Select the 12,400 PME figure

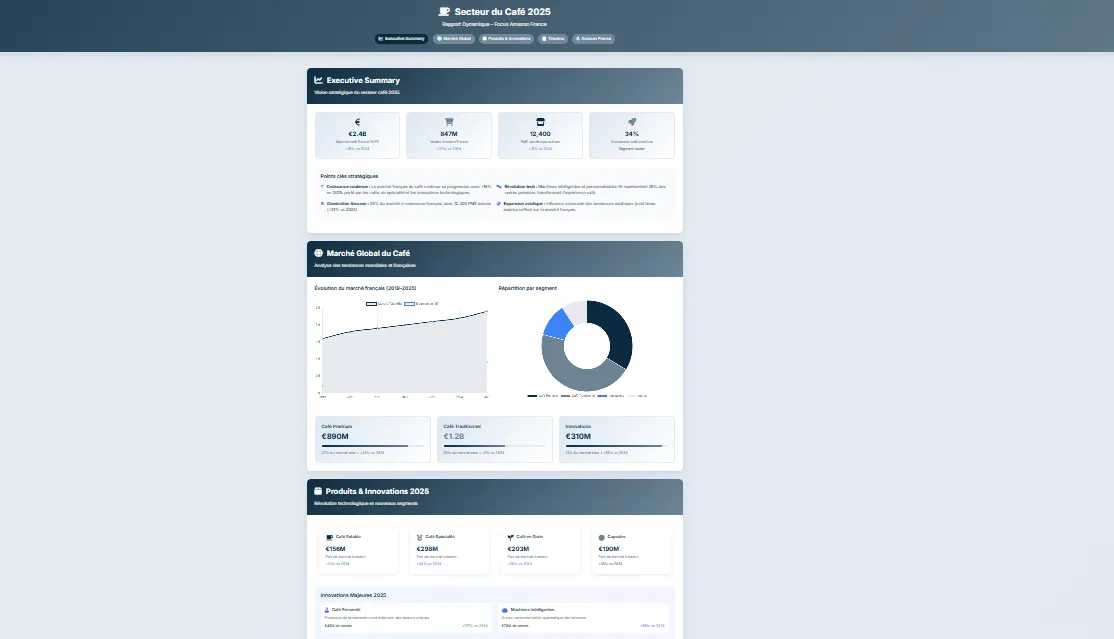pos(540,134)
